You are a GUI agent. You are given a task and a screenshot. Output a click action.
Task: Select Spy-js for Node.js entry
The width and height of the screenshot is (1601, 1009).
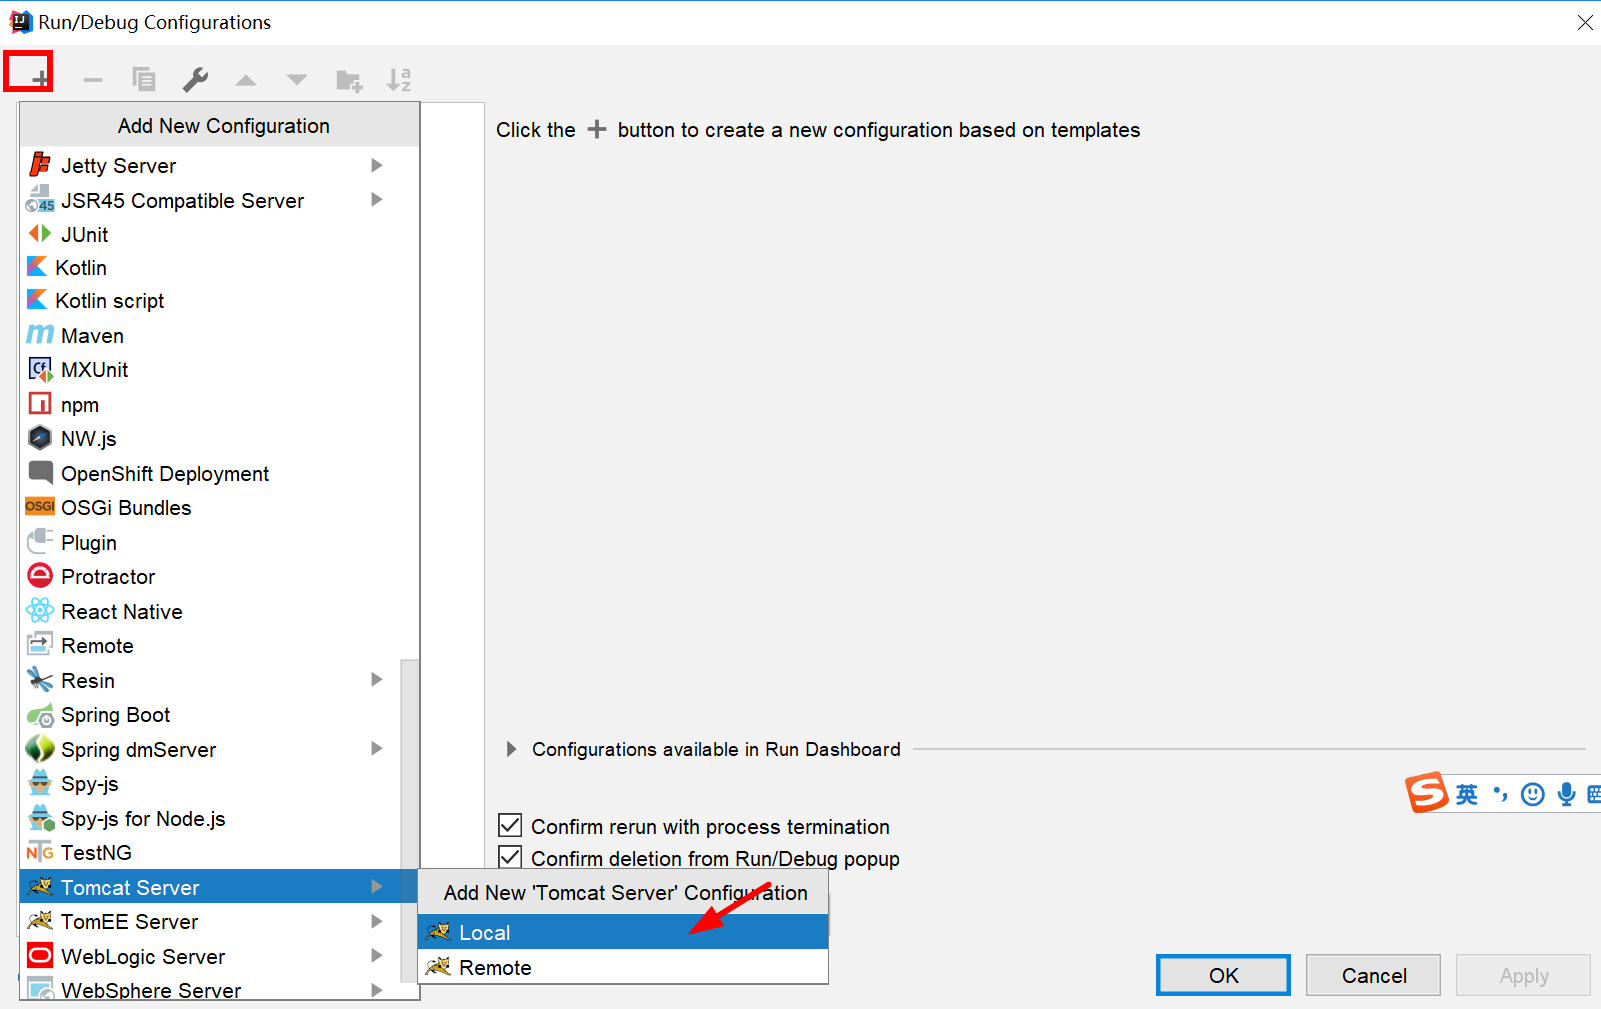pyautogui.click(x=210, y=818)
